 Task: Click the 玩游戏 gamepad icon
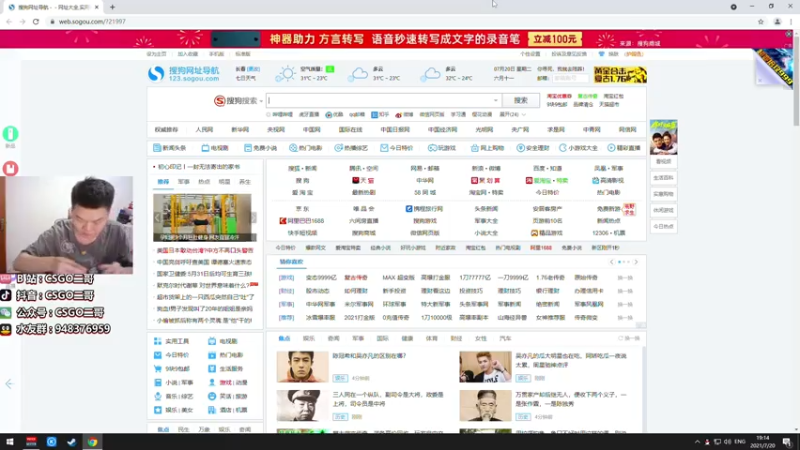[432, 148]
